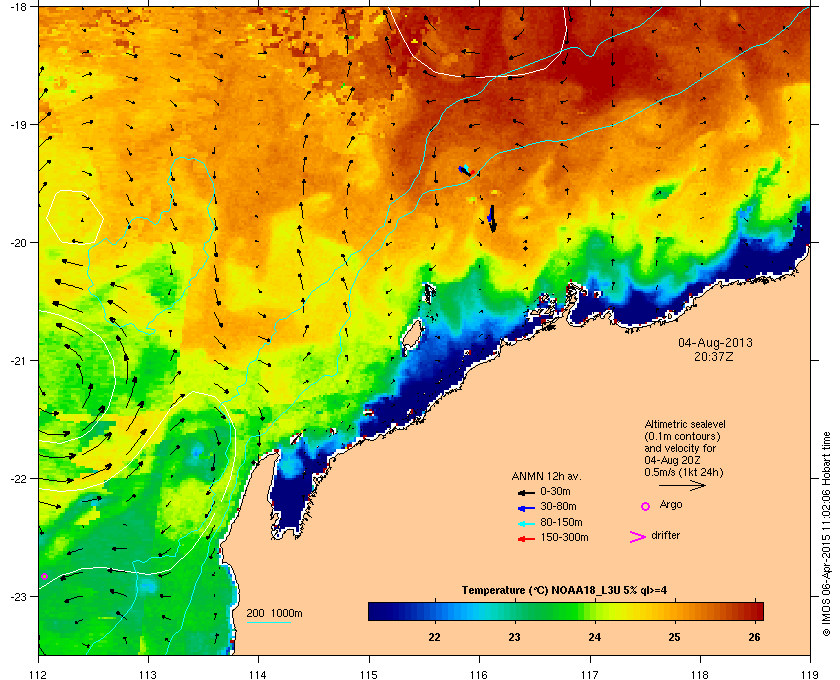This screenshot has height=680, width=840.
Task: Click the "04-Aug 20Z" text
Action: [673, 460]
